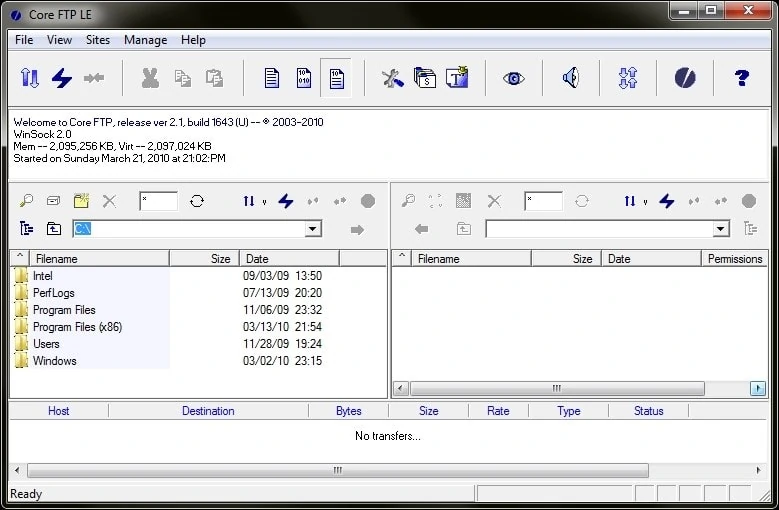Viewport: 779px width, 510px height.
Task: Expand the remote path dropdown arrow
Action: pyautogui.click(x=720, y=229)
